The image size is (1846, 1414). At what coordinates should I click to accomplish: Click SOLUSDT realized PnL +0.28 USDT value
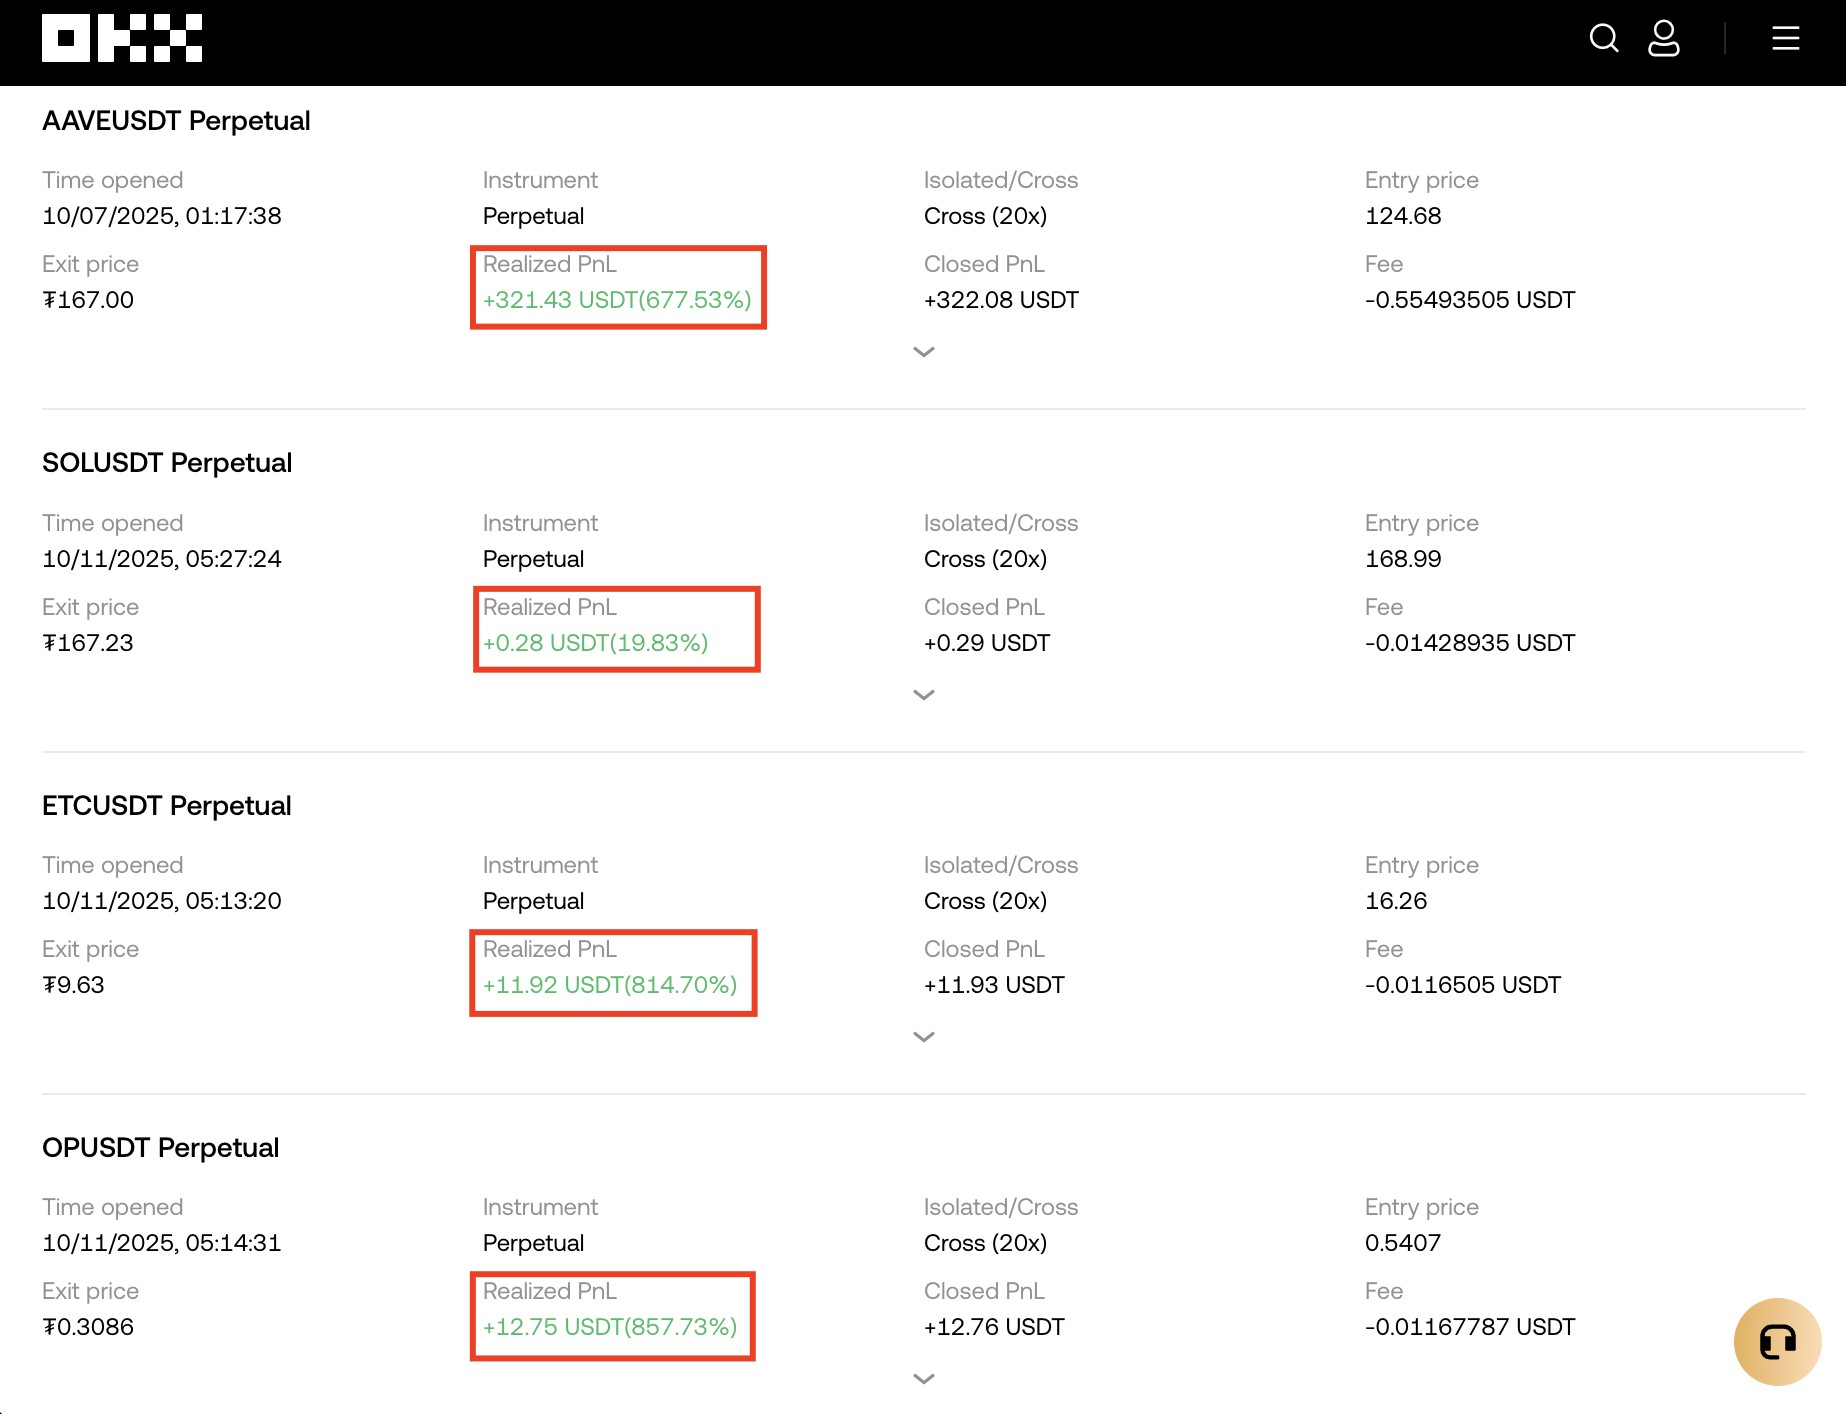click(595, 643)
